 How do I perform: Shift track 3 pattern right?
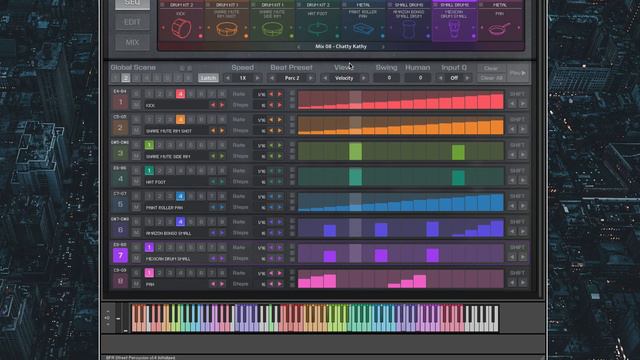coord(522,155)
